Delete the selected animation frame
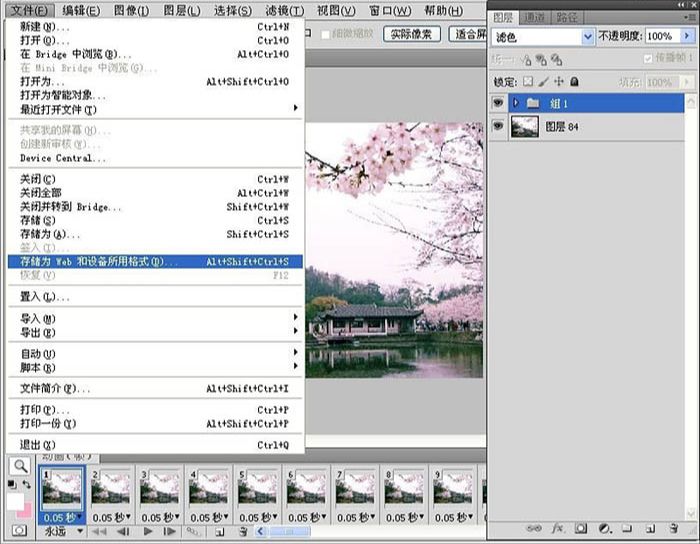This screenshot has height=544, width=700. 243,532
